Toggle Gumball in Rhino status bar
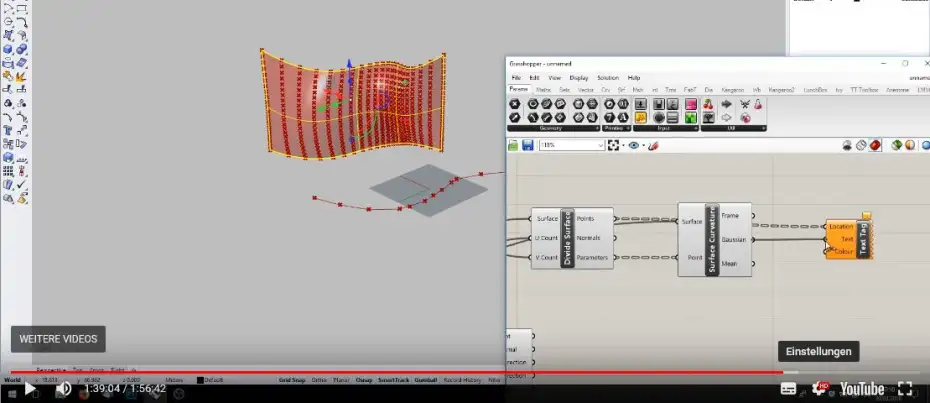 pyautogui.click(x=425, y=380)
